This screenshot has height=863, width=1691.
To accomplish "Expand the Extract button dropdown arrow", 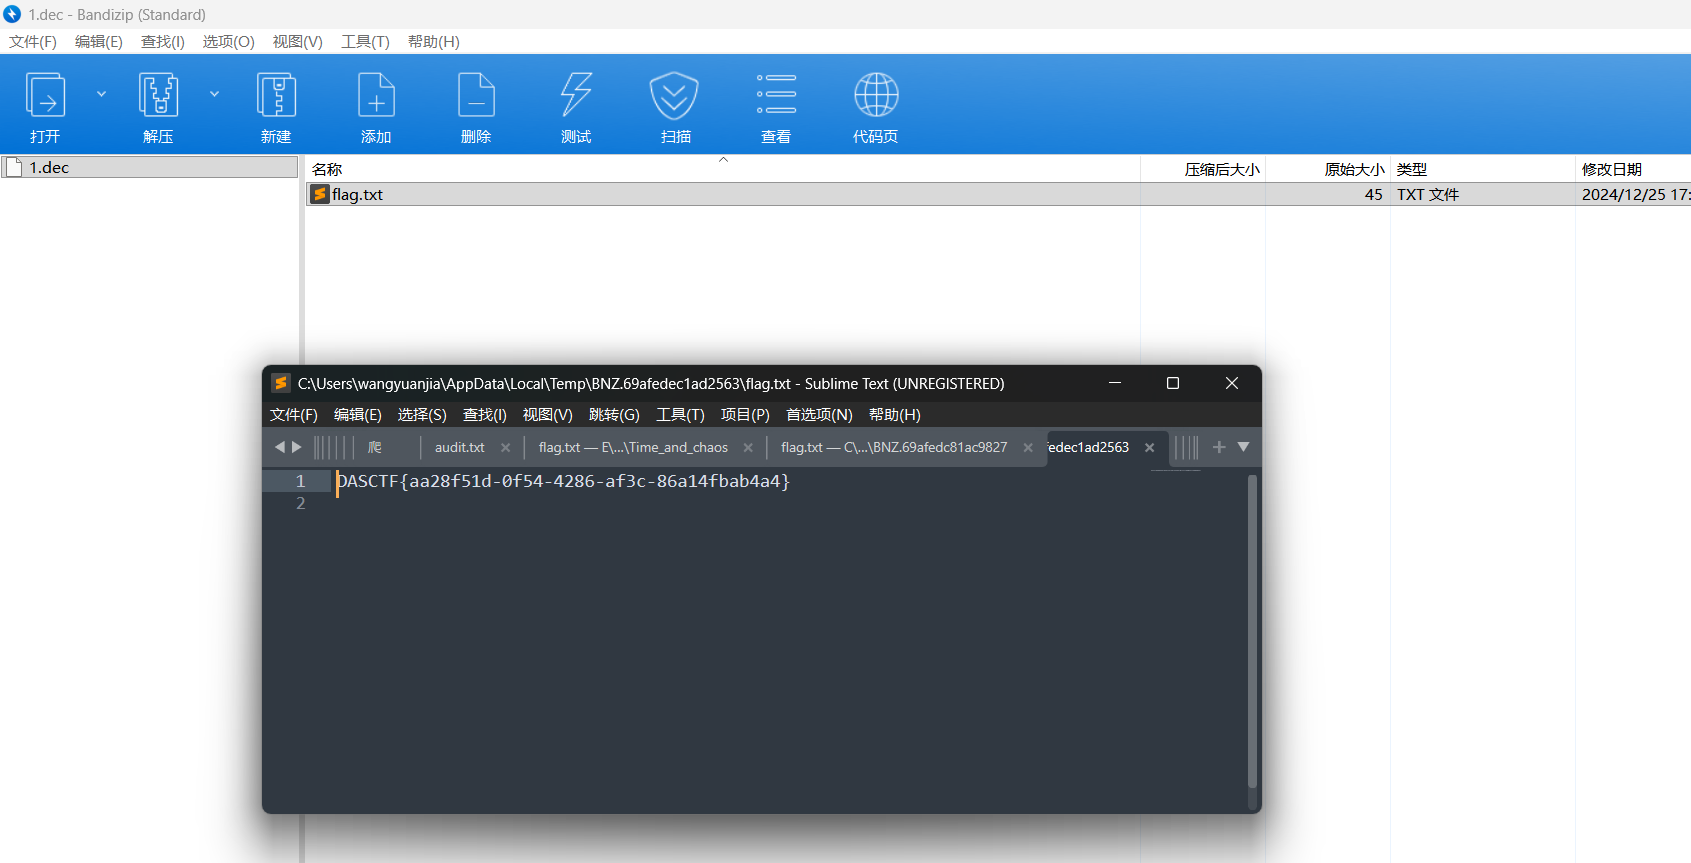I will [x=214, y=94].
